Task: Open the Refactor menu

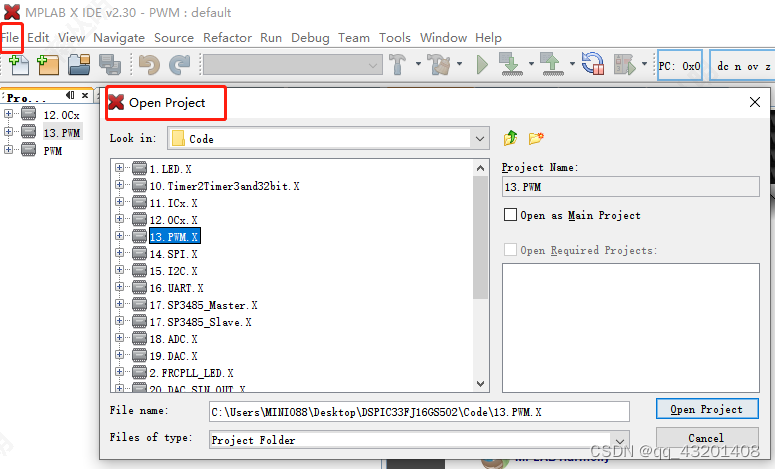Action: [x=227, y=38]
